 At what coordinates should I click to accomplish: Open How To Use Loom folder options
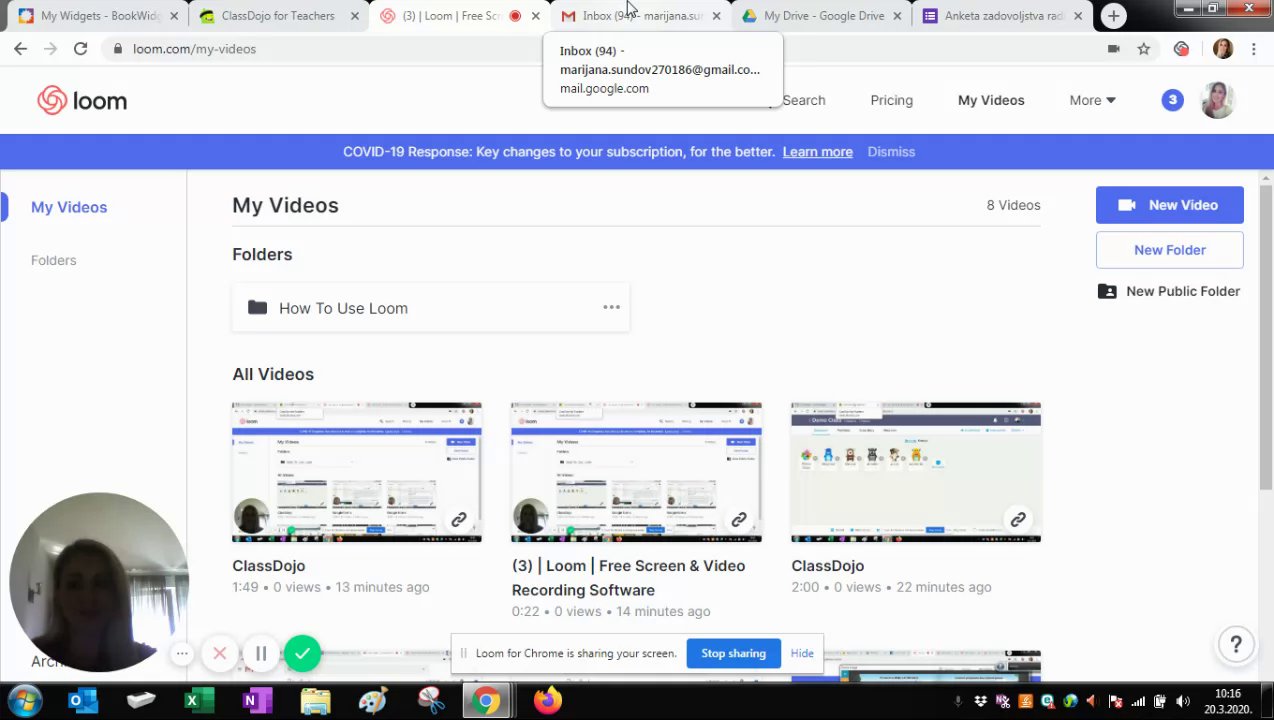611,307
